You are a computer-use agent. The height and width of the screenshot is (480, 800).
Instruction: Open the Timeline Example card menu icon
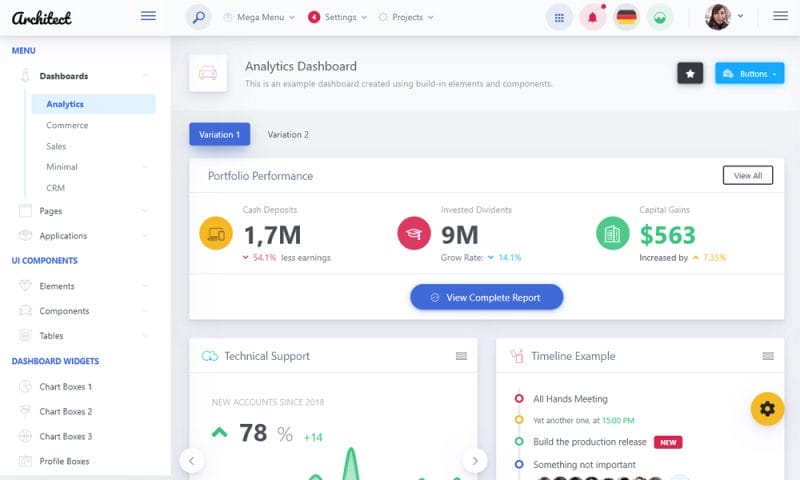[768, 356]
